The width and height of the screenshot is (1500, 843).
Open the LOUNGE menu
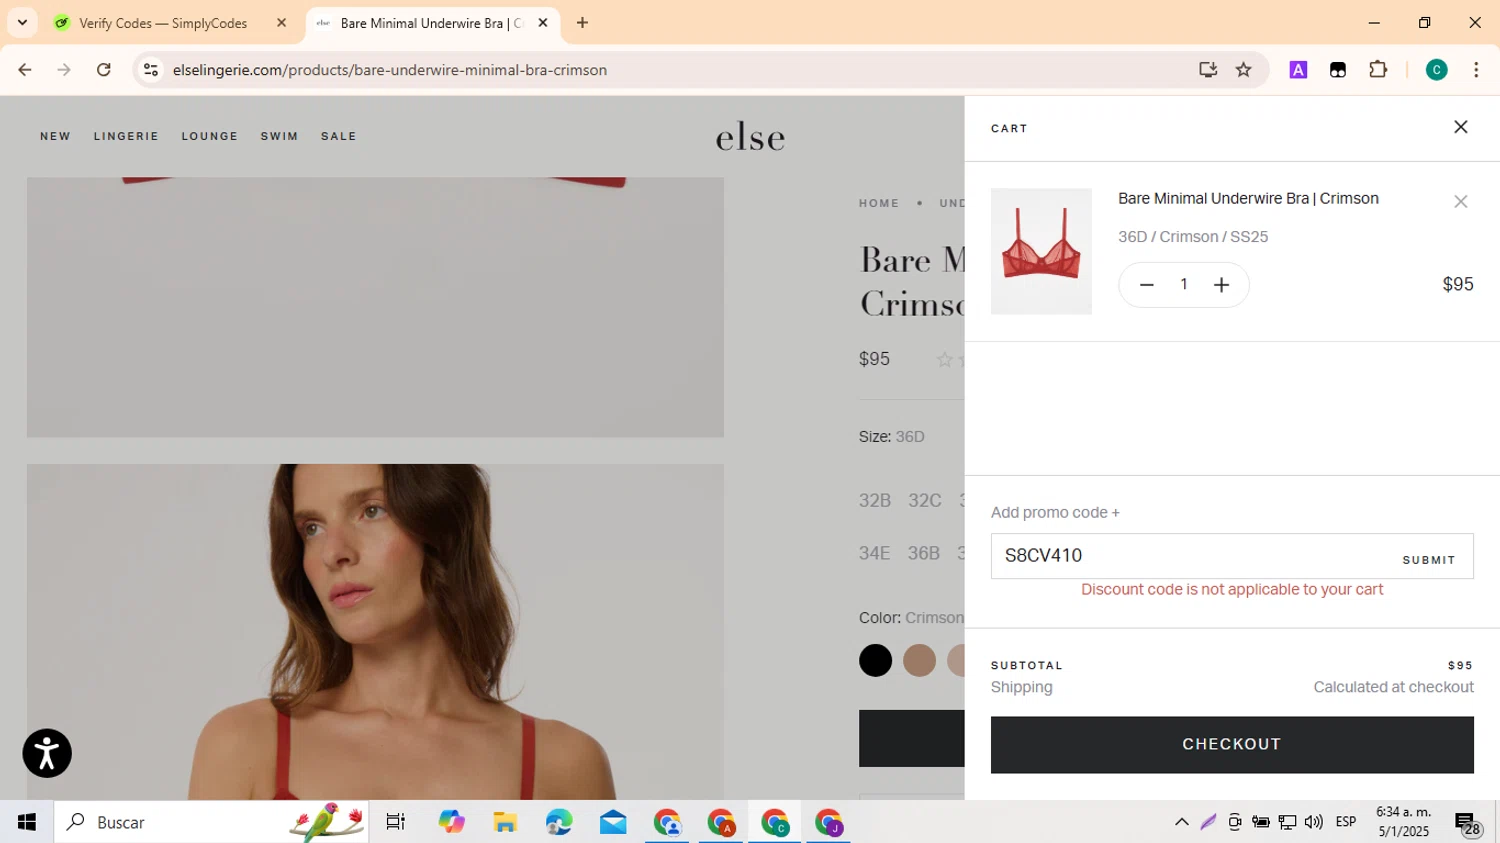(210, 136)
